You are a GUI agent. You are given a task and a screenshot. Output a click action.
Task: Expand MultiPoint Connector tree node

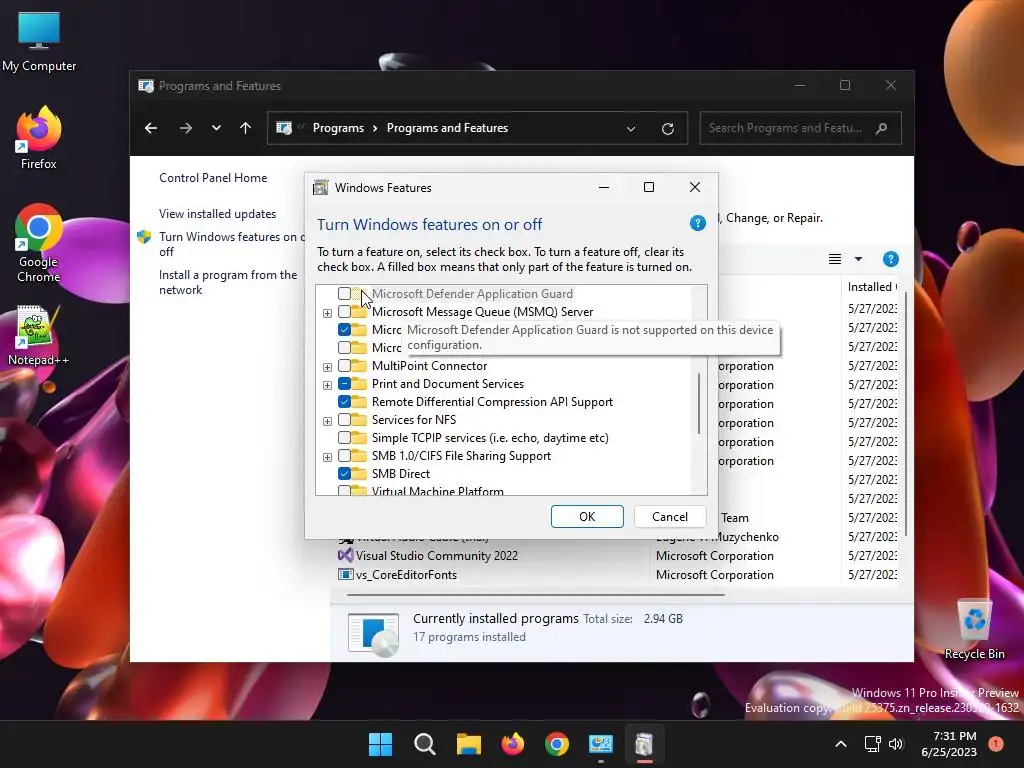point(327,367)
